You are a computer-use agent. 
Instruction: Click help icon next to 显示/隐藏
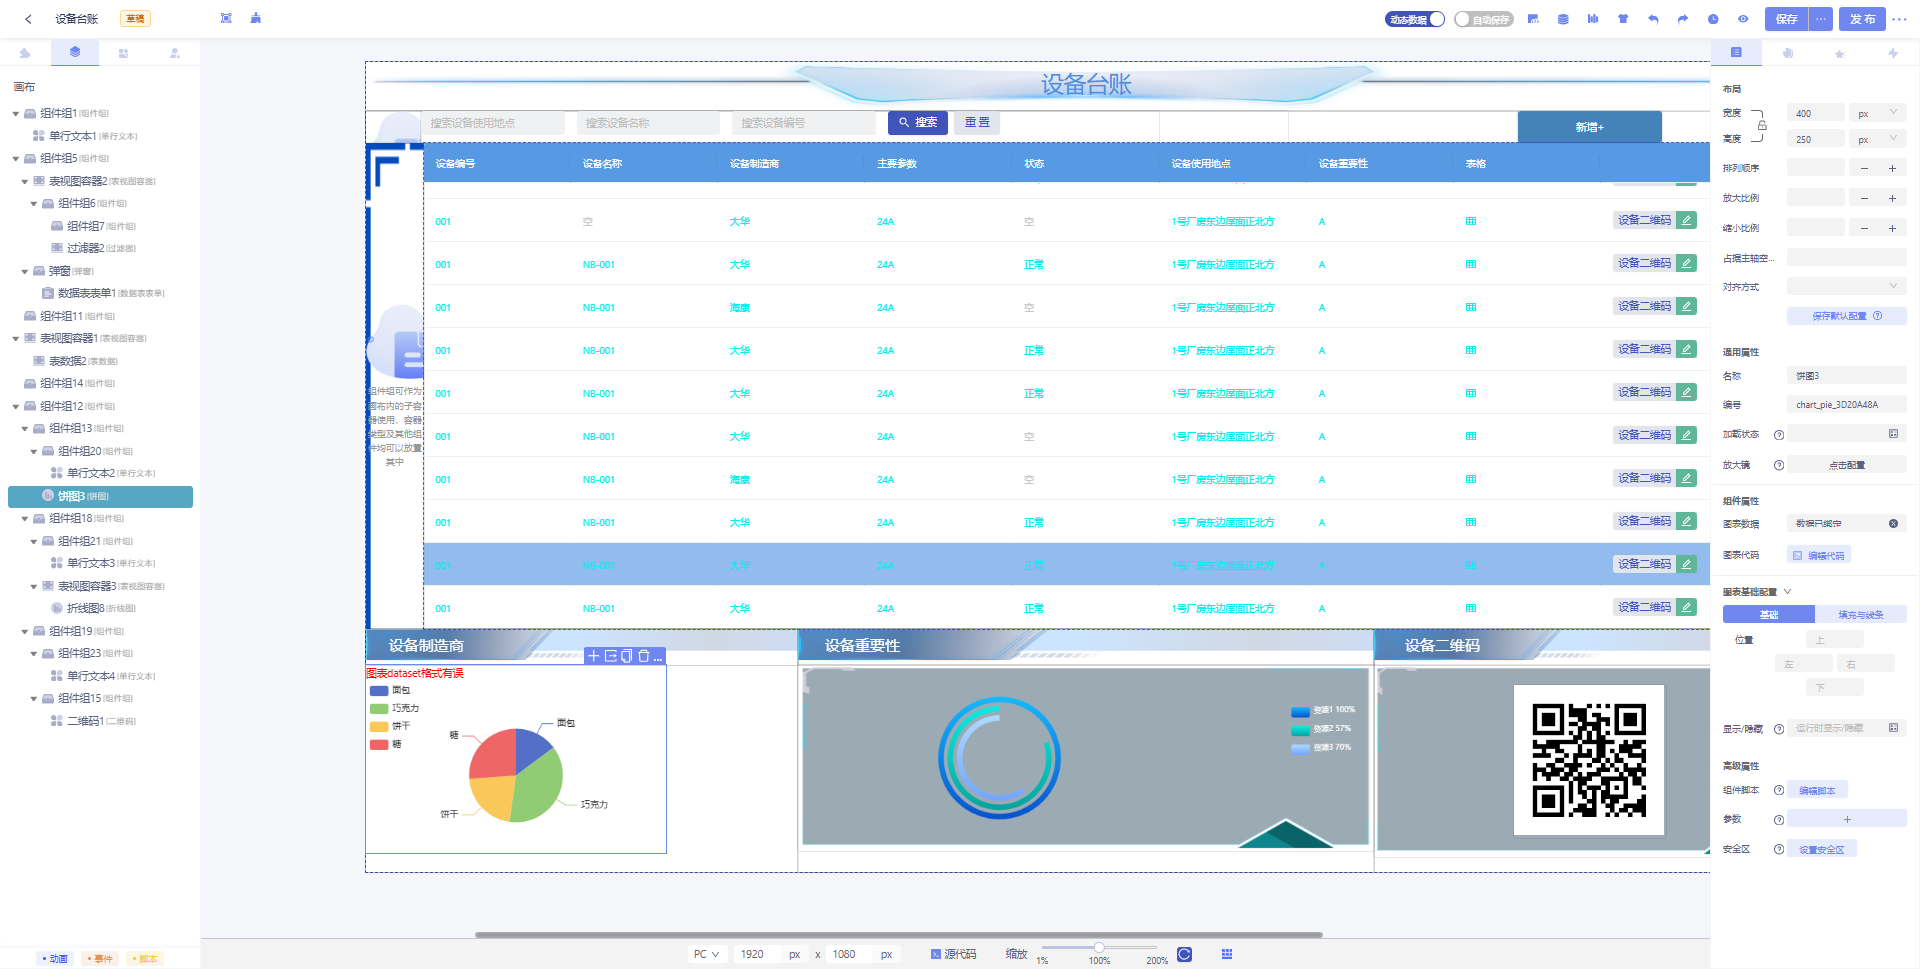coord(1779,729)
